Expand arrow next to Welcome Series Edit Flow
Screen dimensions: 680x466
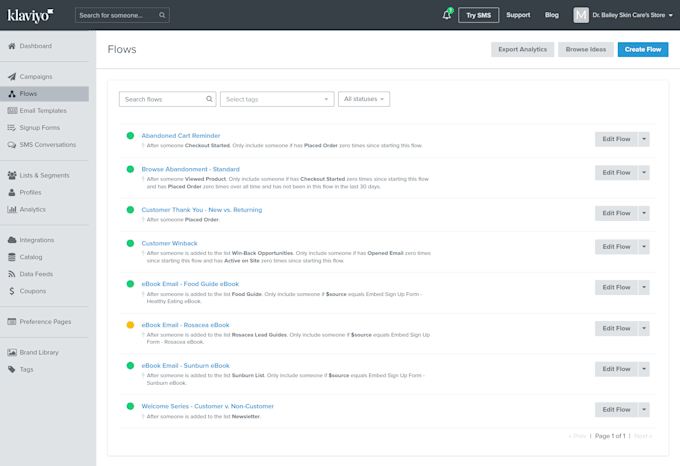[644, 410]
